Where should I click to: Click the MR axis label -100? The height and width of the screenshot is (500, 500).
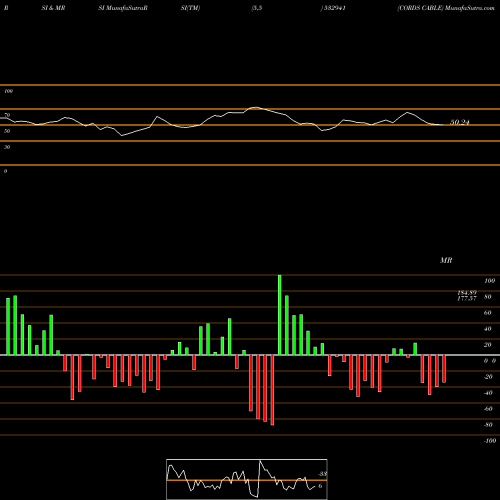pos(490,441)
